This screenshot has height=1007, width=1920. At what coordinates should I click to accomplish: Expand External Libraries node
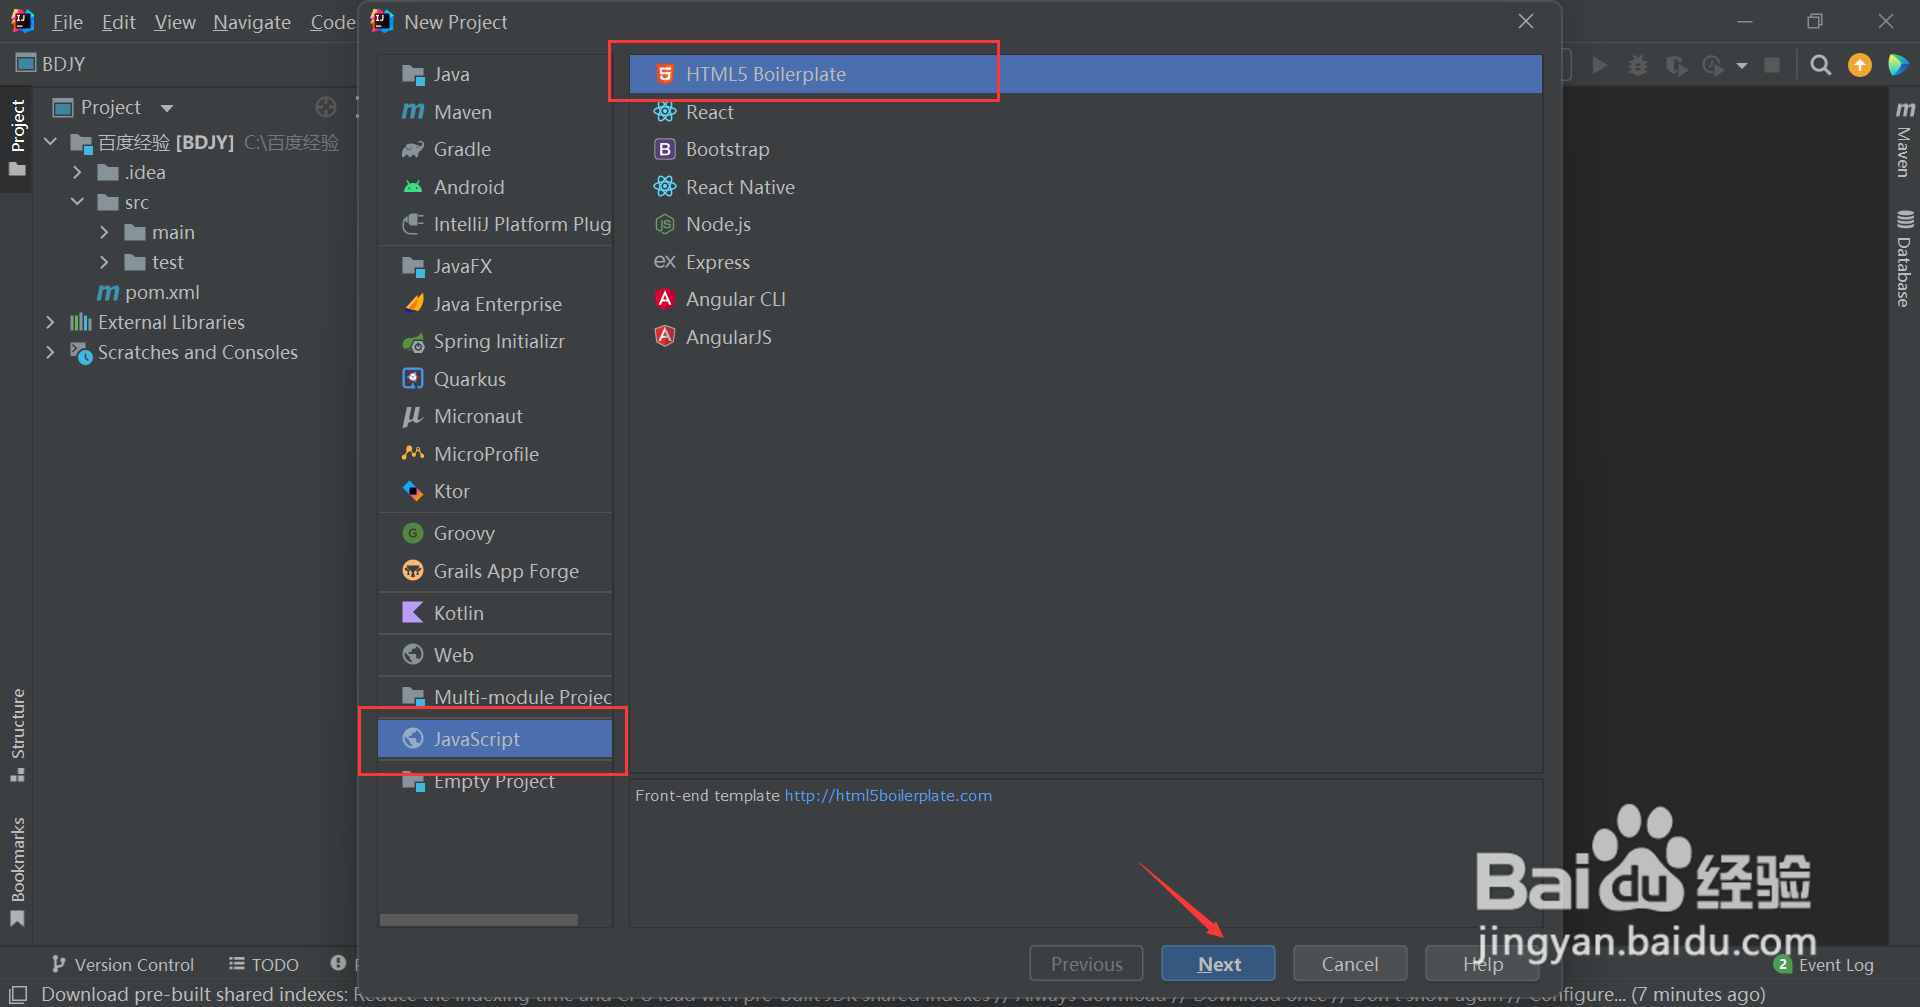click(x=50, y=322)
